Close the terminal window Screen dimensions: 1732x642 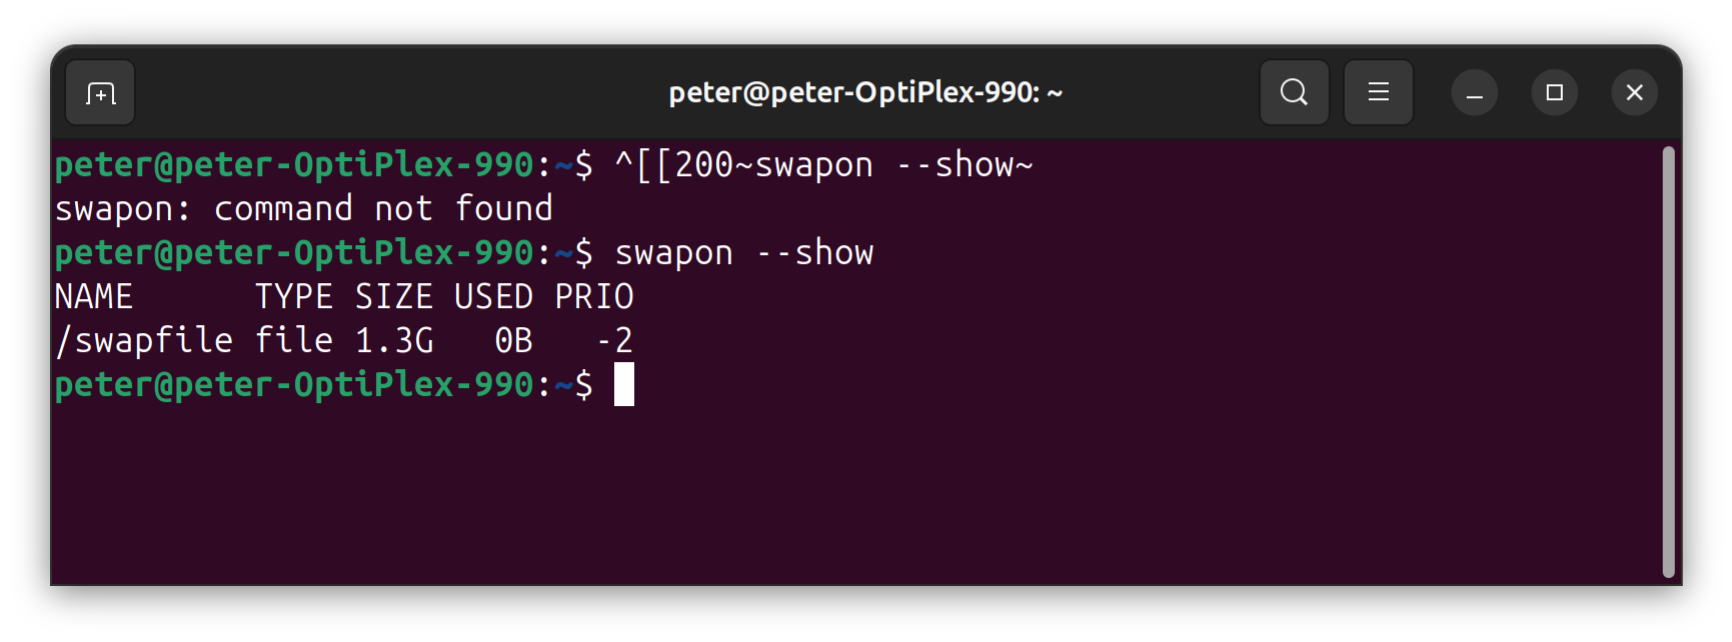(1634, 93)
